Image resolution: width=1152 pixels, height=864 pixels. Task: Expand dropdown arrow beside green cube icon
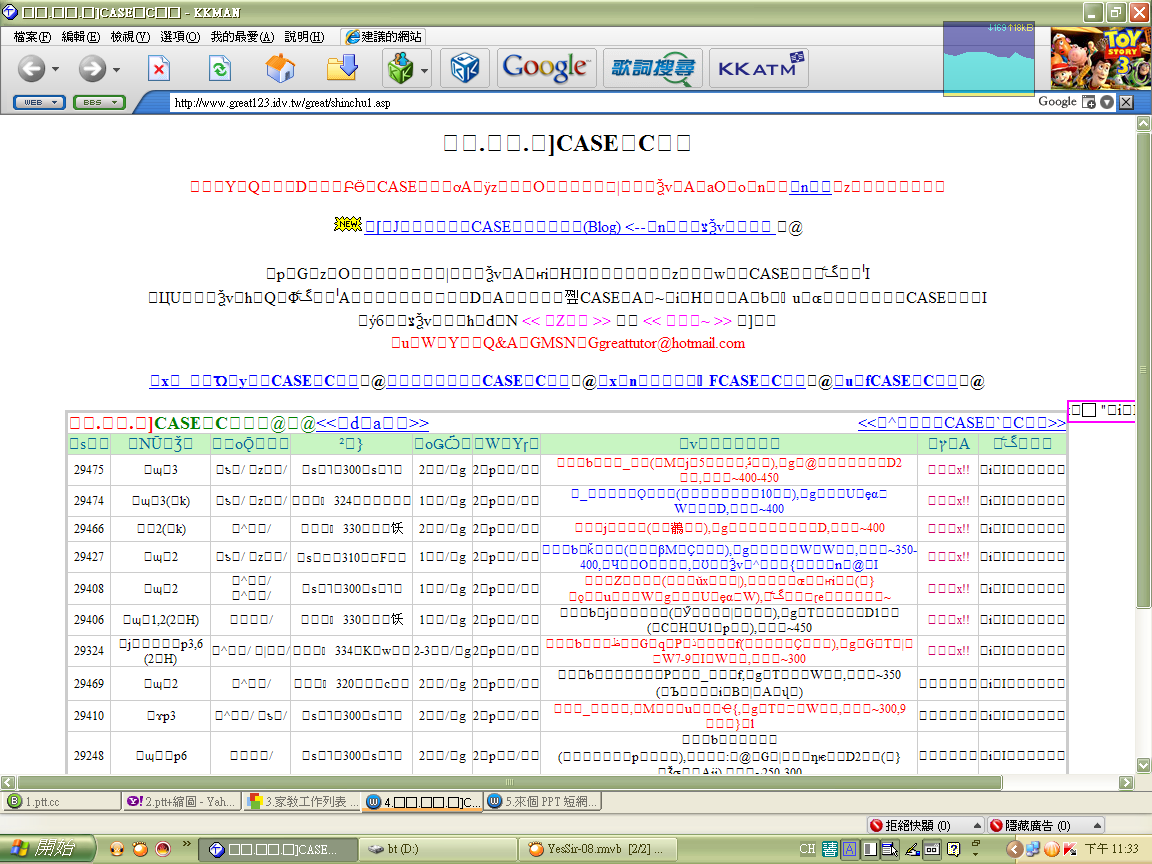(425, 70)
